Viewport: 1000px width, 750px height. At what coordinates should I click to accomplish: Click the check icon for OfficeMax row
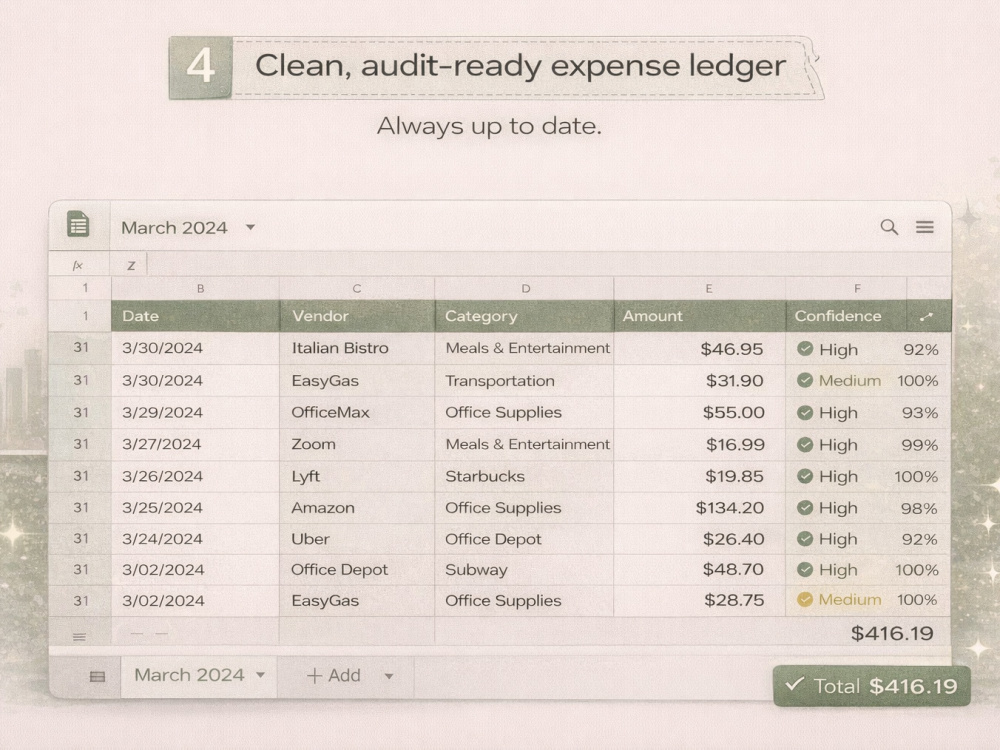coord(805,413)
